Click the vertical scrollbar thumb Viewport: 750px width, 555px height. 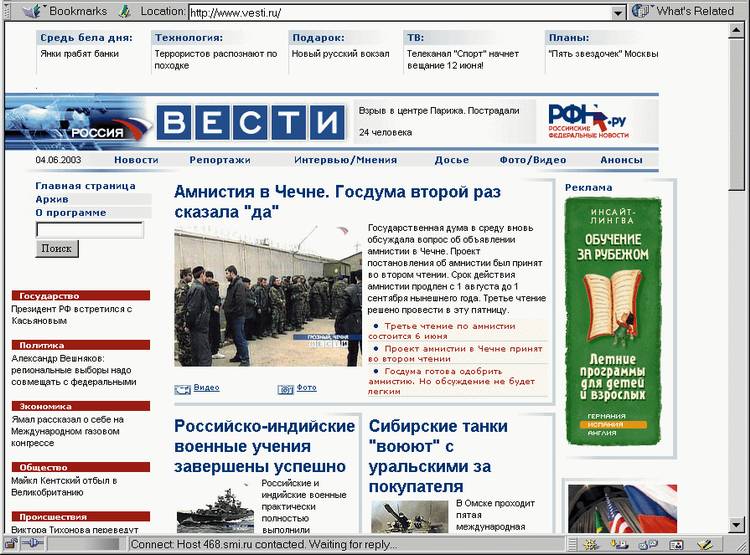(737, 115)
